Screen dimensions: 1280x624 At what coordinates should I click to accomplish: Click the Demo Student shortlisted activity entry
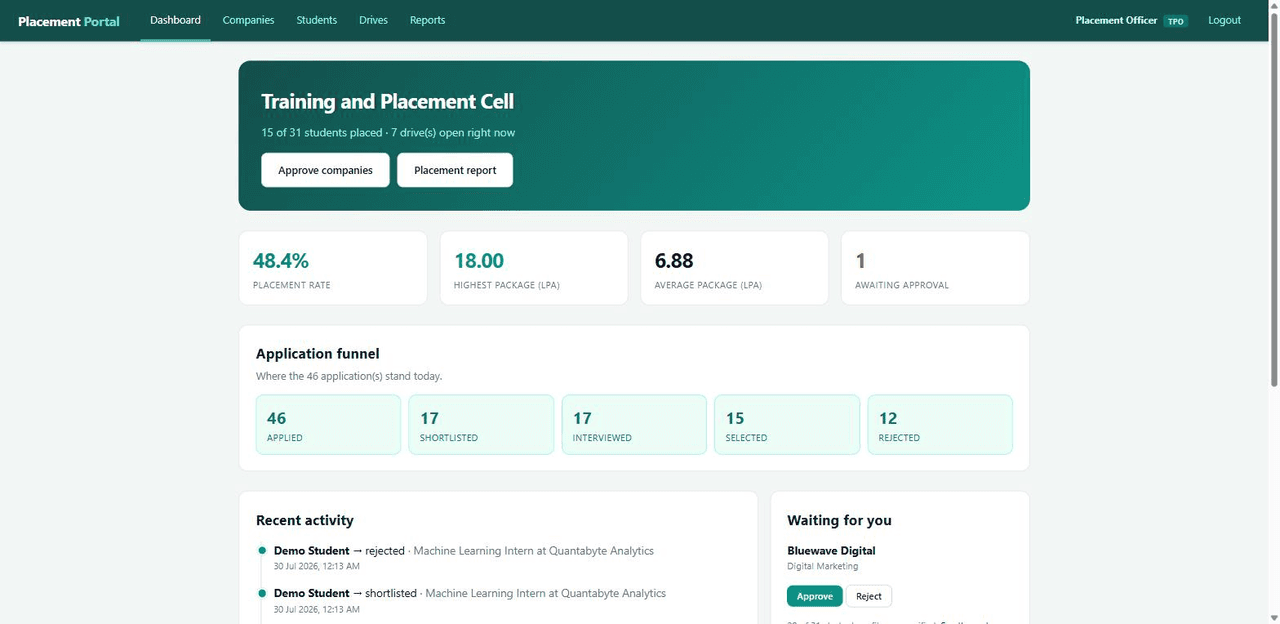pyautogui.click(x=470, y=600)
